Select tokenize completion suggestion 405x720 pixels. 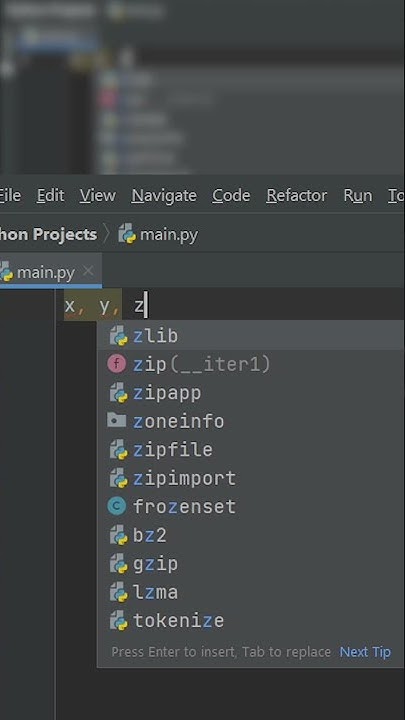251,620
